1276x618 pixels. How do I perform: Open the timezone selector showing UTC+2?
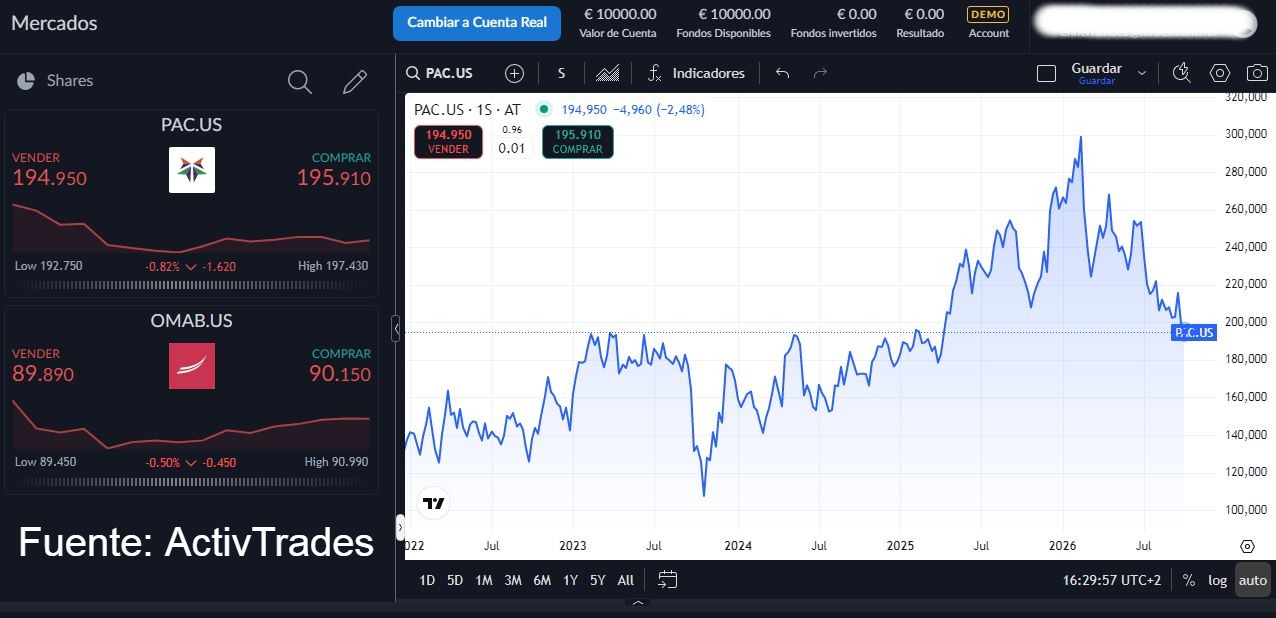pyautogui.click(x=1114, y=580)
